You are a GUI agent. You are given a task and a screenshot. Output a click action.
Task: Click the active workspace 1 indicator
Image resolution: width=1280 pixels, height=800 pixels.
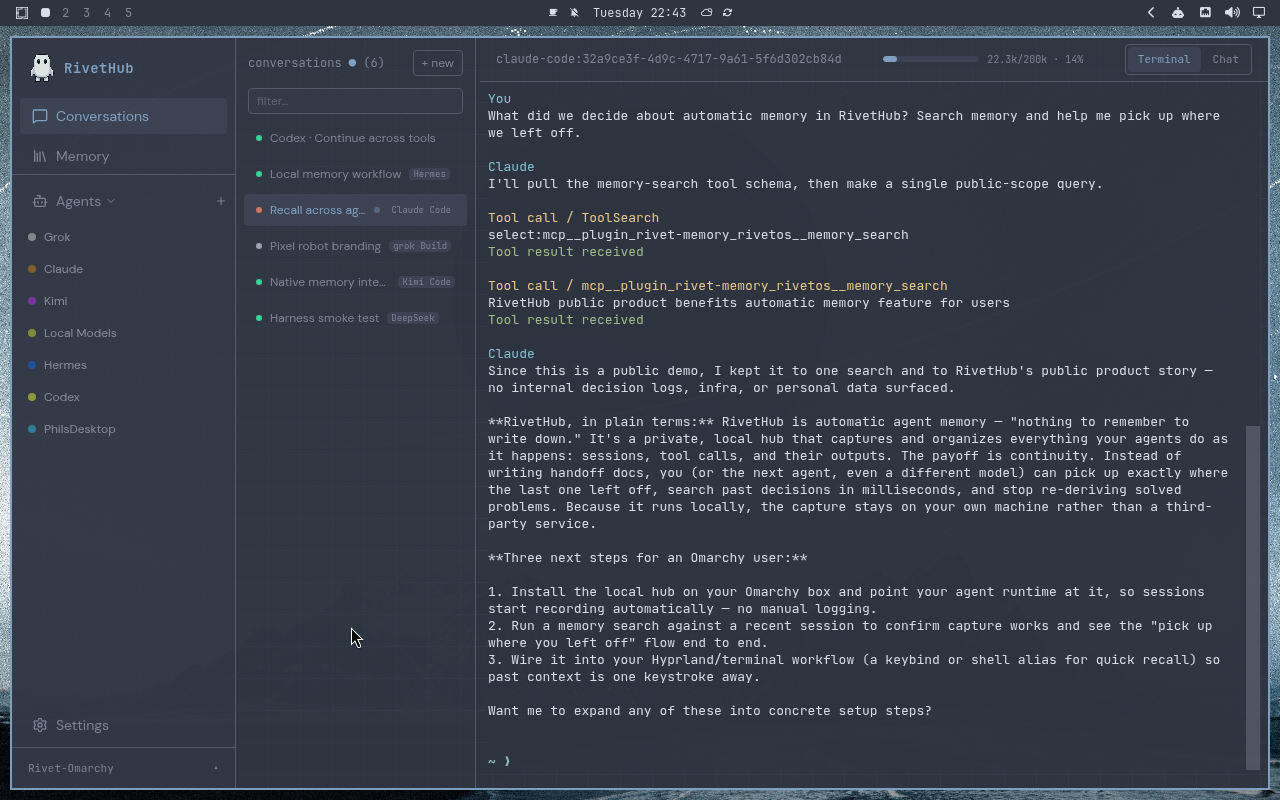pyautogui.click(x=45, y=13)
